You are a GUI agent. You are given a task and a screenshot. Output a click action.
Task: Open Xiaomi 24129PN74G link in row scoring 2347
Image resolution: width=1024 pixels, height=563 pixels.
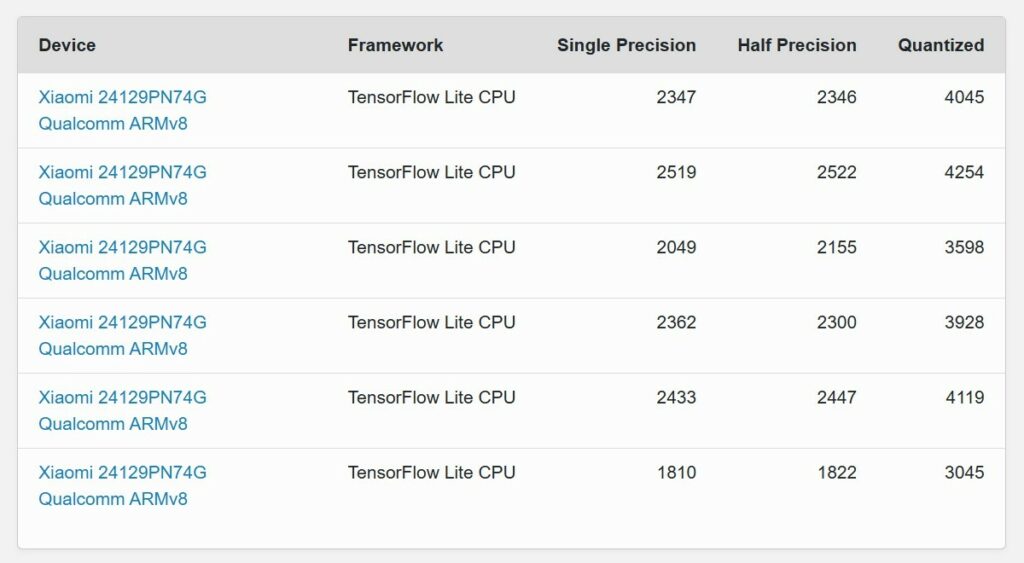pos(122,98)
